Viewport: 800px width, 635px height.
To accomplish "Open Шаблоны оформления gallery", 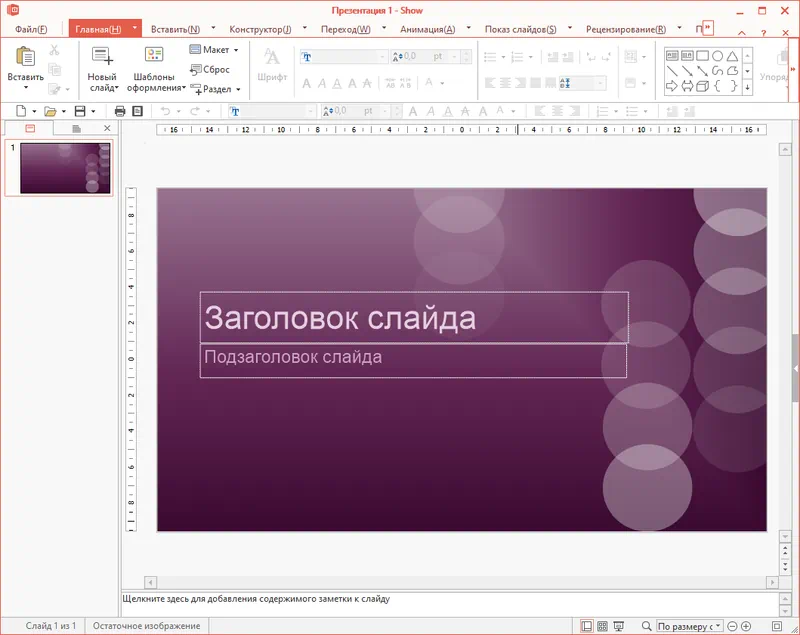I will click(x=155, y=57).
